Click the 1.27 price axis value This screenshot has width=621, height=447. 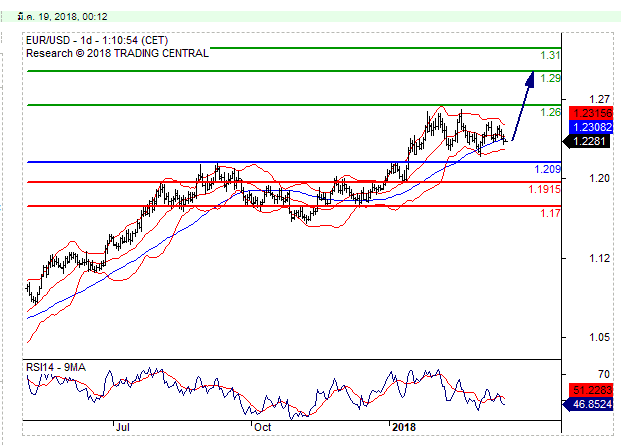(599, 99)
